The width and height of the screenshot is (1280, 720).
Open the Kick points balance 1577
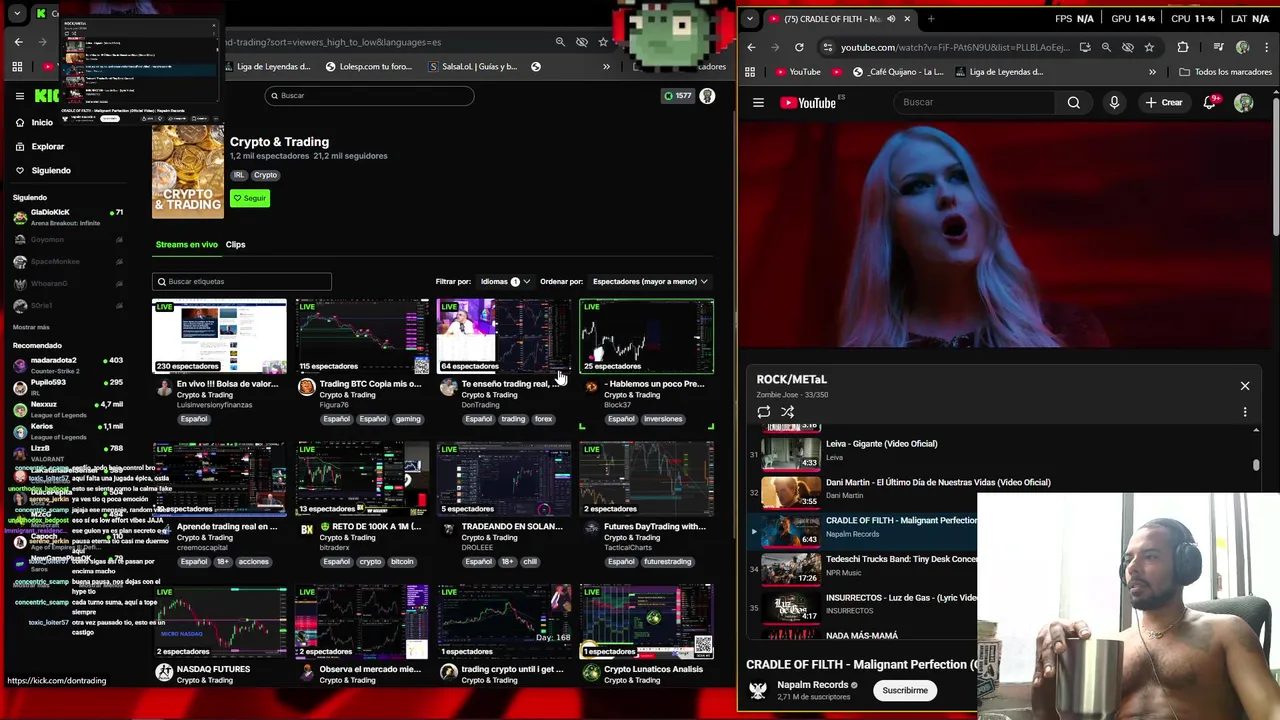[677, 96]
